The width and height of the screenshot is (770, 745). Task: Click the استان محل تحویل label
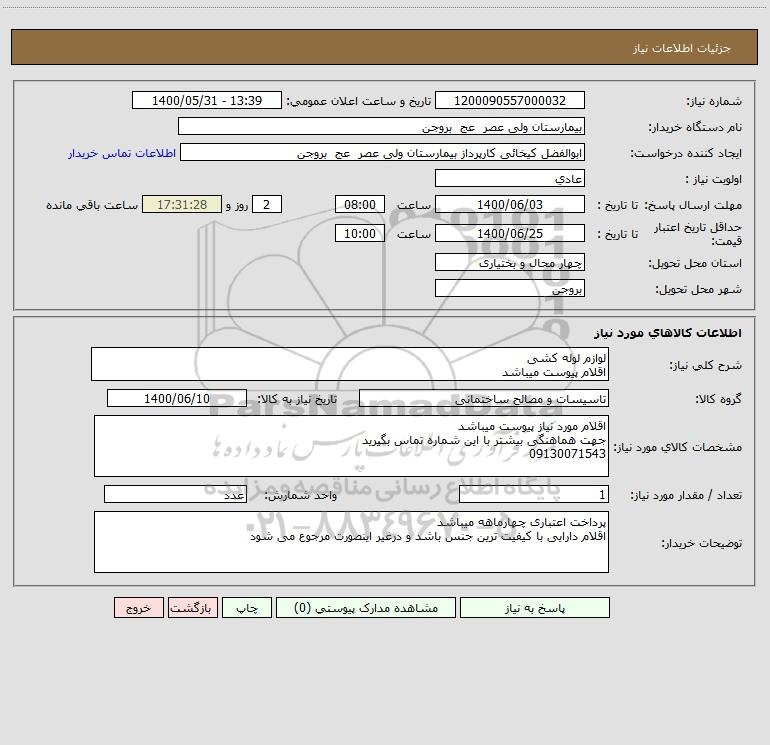[695, 264]
